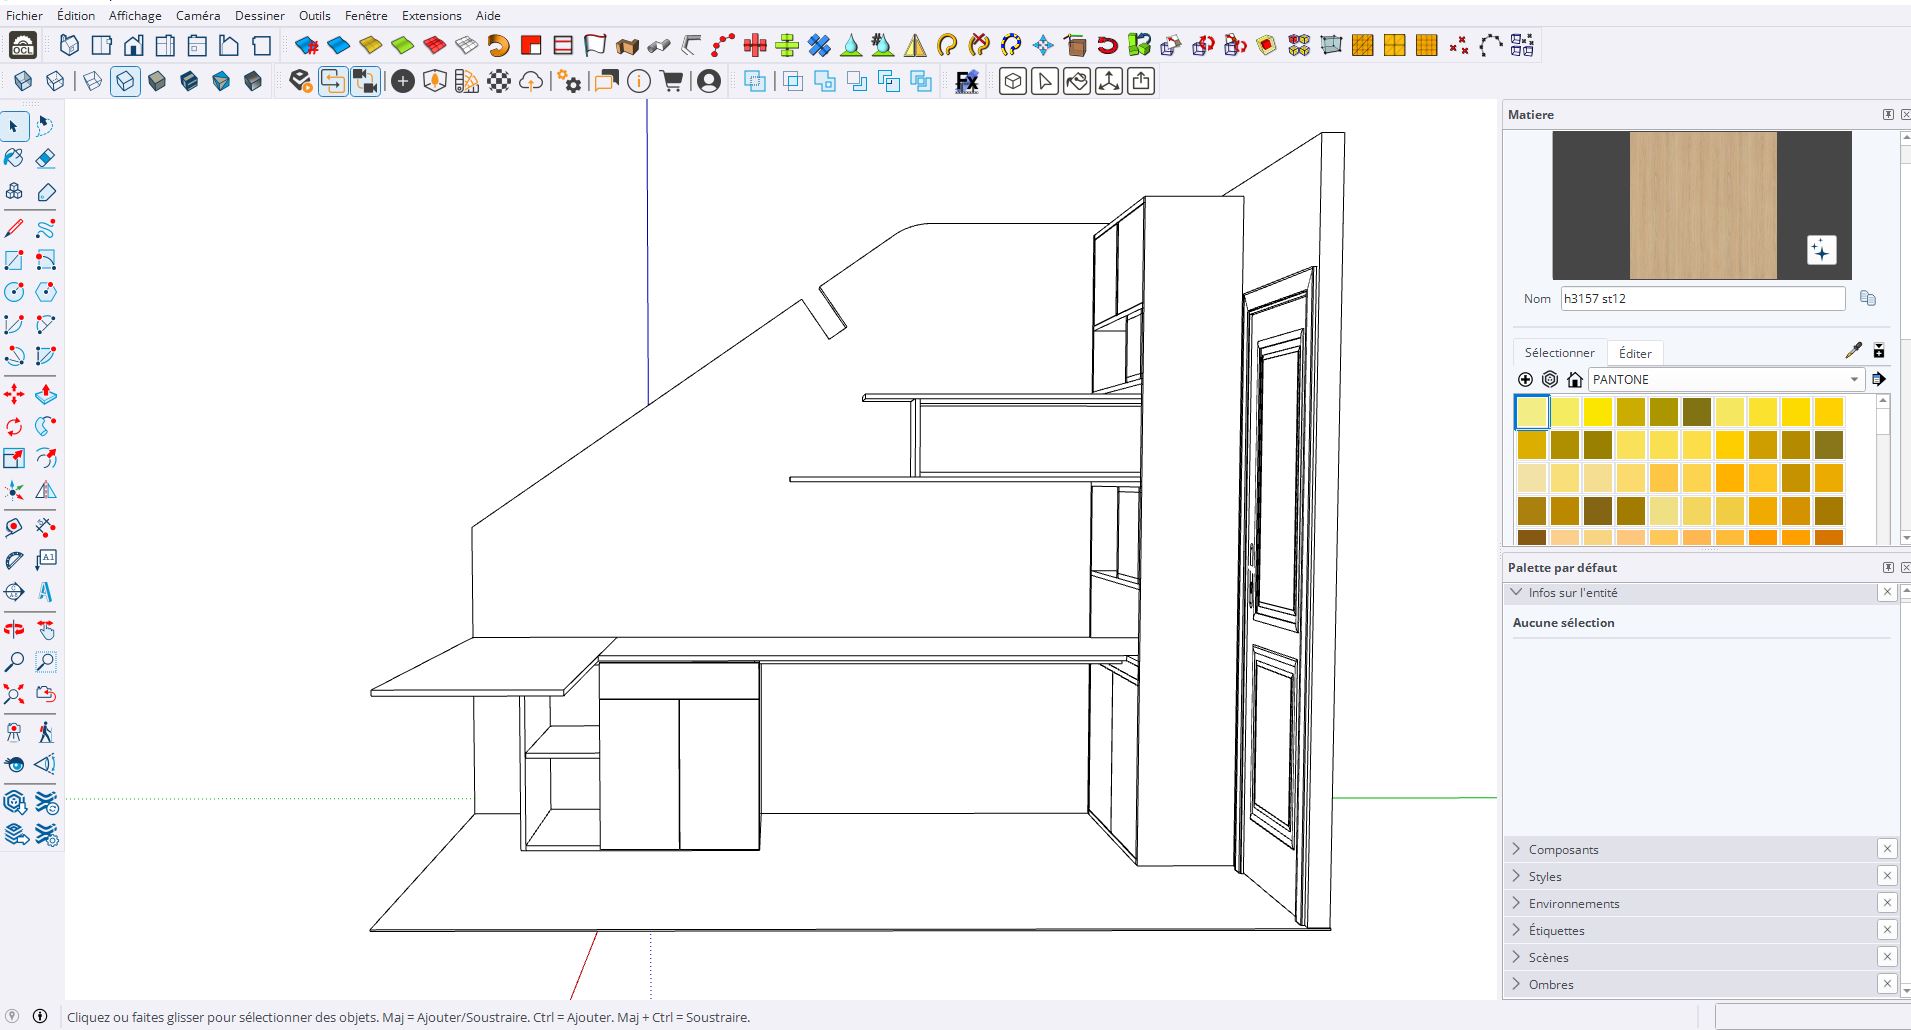This screenshot has width=1911, height=1030.
Task: Collapse the Infos sur l'entité section
Action: pyautogui.click(x=1517, y=593)
